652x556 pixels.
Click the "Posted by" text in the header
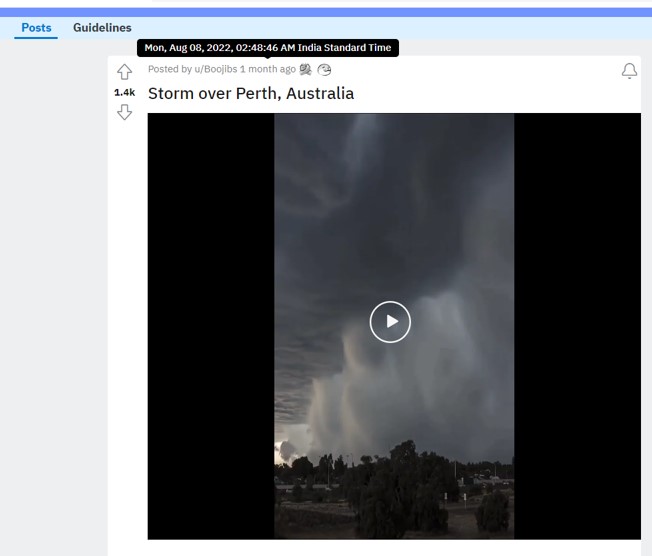(x=170, y=69)
